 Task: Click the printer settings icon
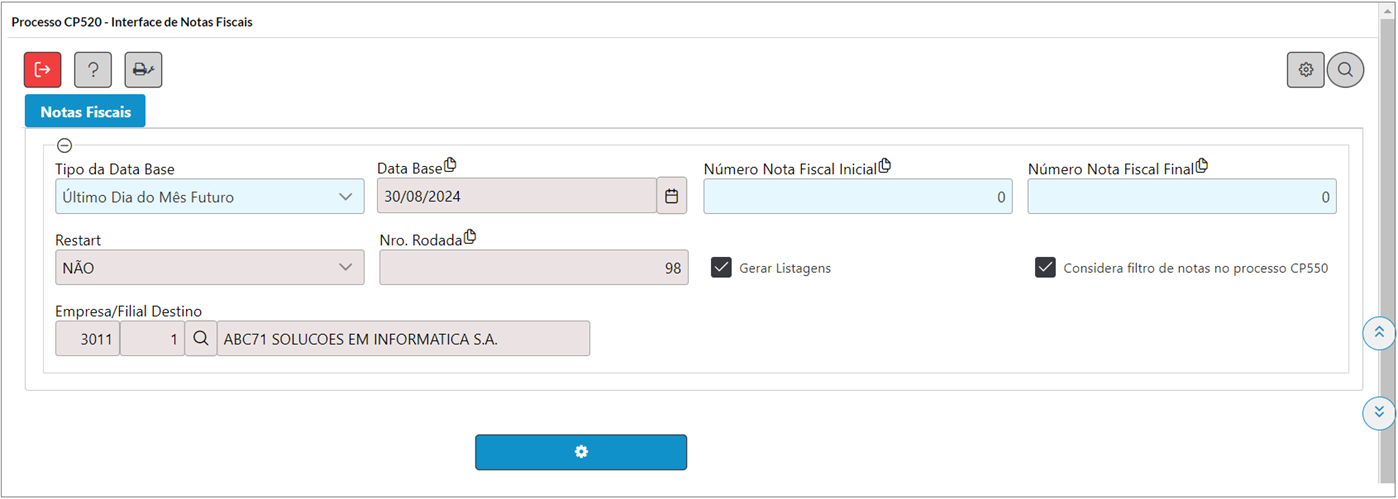coord(143,70)
